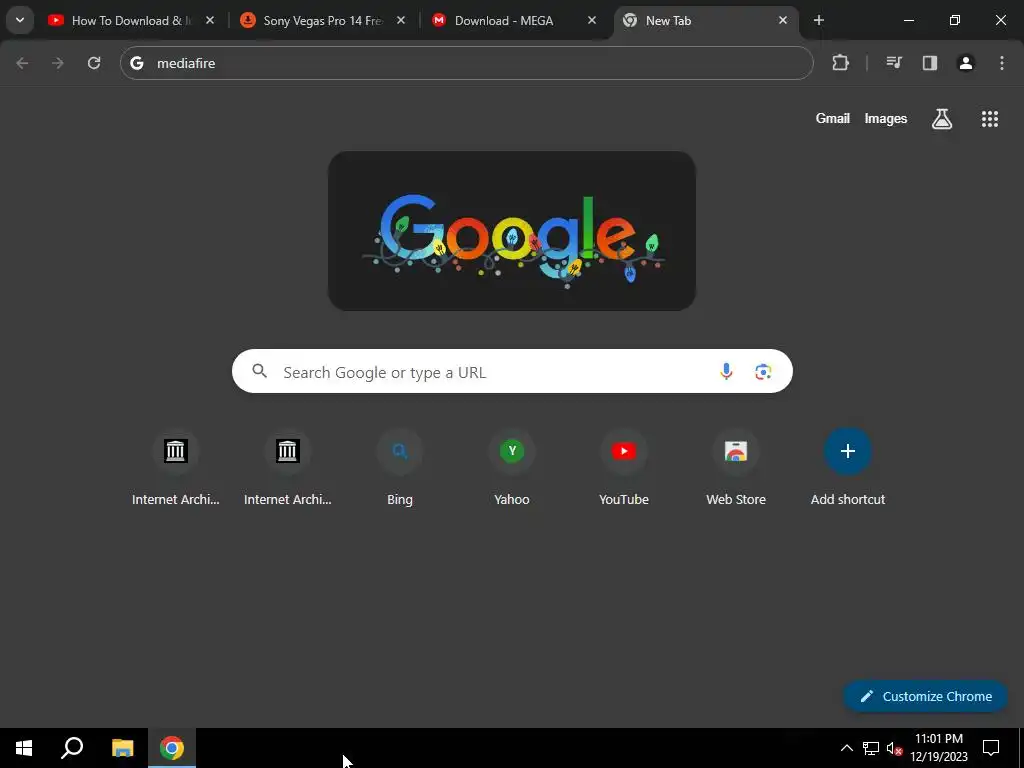Open the media control icon

point(894,63)
